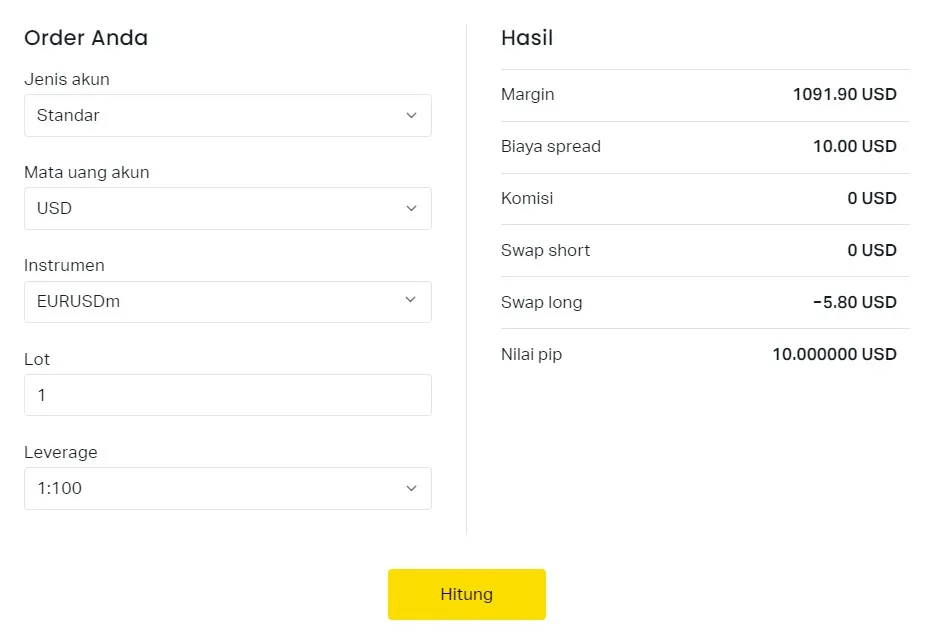
Task: Click the chevron arrow in the EURUSDm field
Action: pos(411,301)
